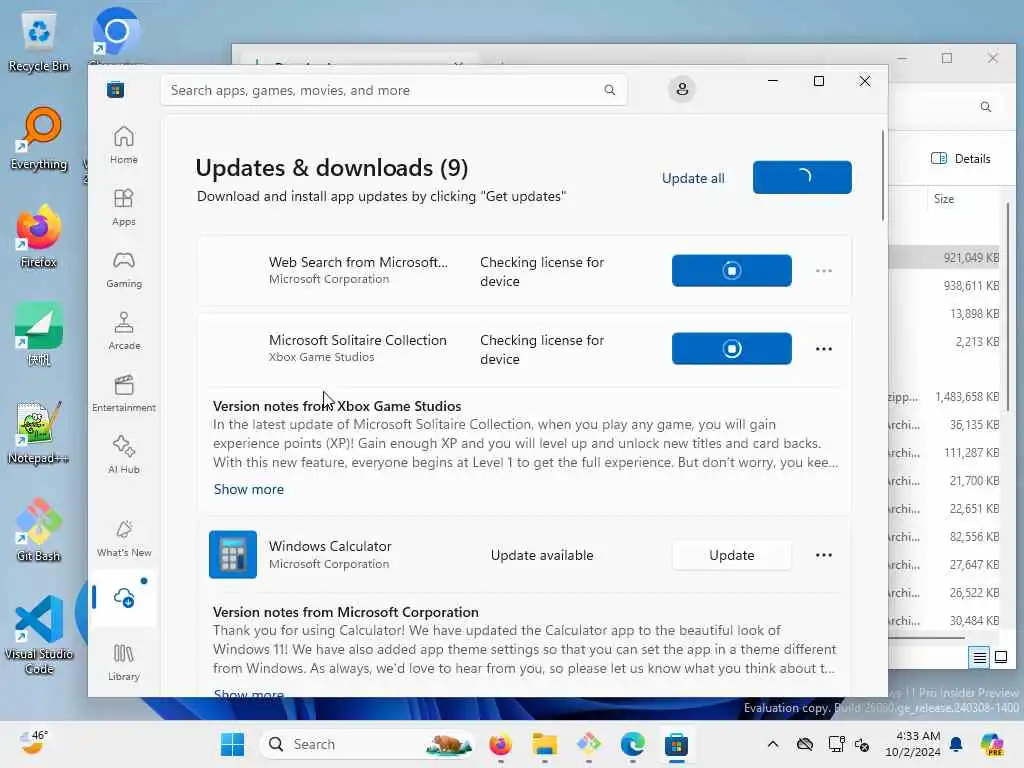Open the Arcade section

tap(123, 331)
